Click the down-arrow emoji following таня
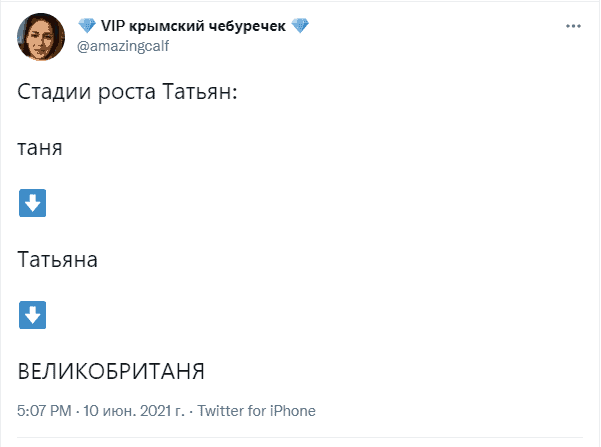The width and height of the screenshot is (601, 447). coord(33,203)
